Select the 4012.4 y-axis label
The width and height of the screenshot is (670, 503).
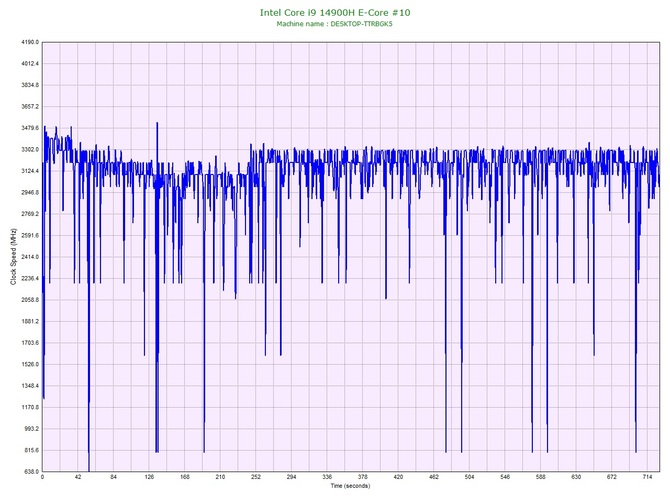tap(30, 64)
